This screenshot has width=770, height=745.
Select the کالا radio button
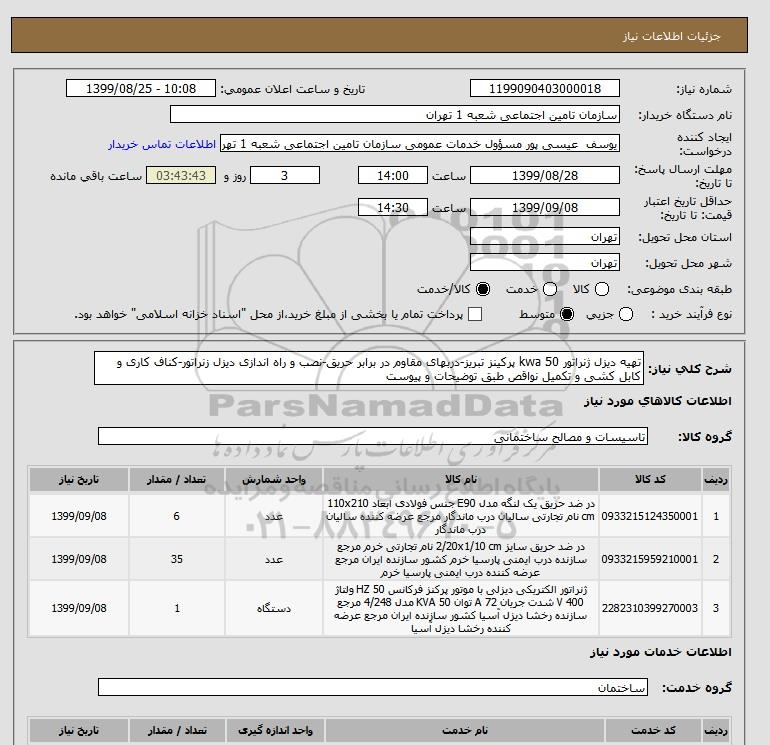[602, 289]
